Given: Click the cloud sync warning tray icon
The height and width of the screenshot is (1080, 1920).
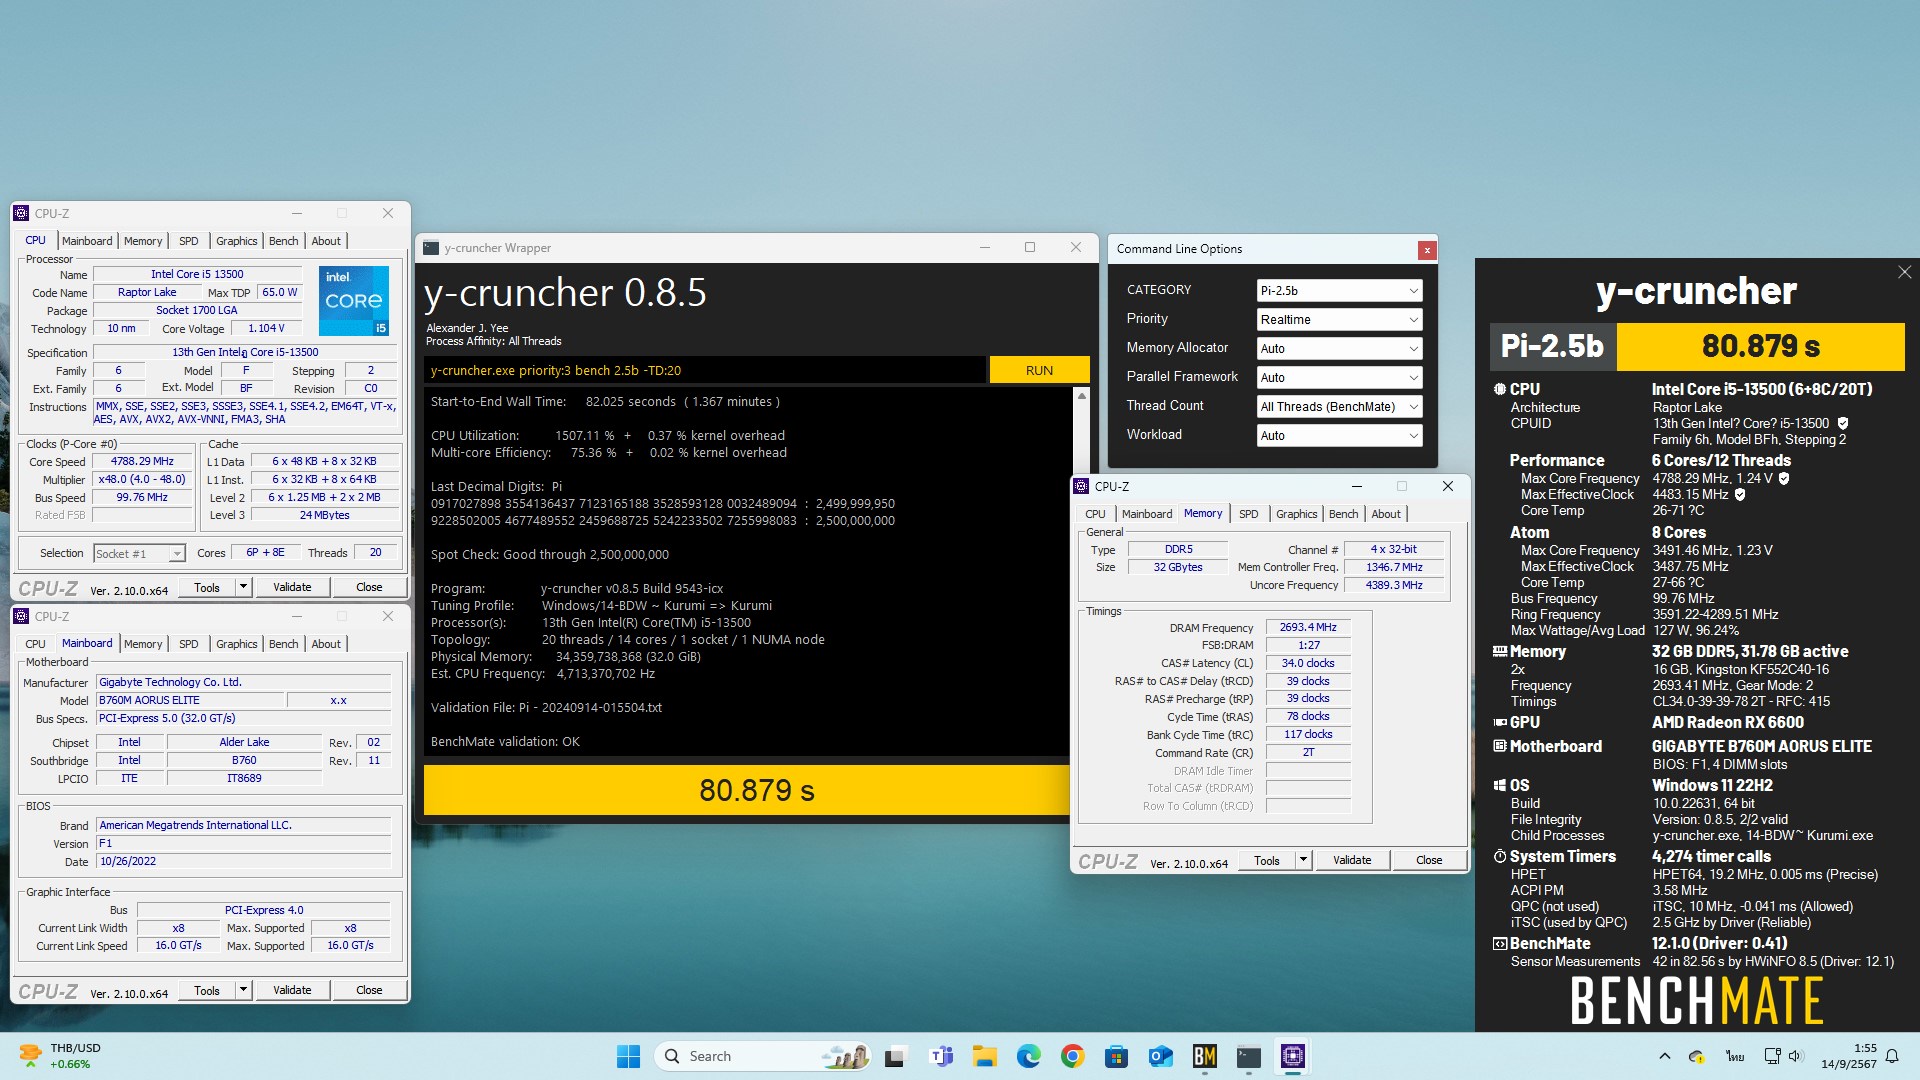Looking at the screenshot, I should click(1697, 1056).
